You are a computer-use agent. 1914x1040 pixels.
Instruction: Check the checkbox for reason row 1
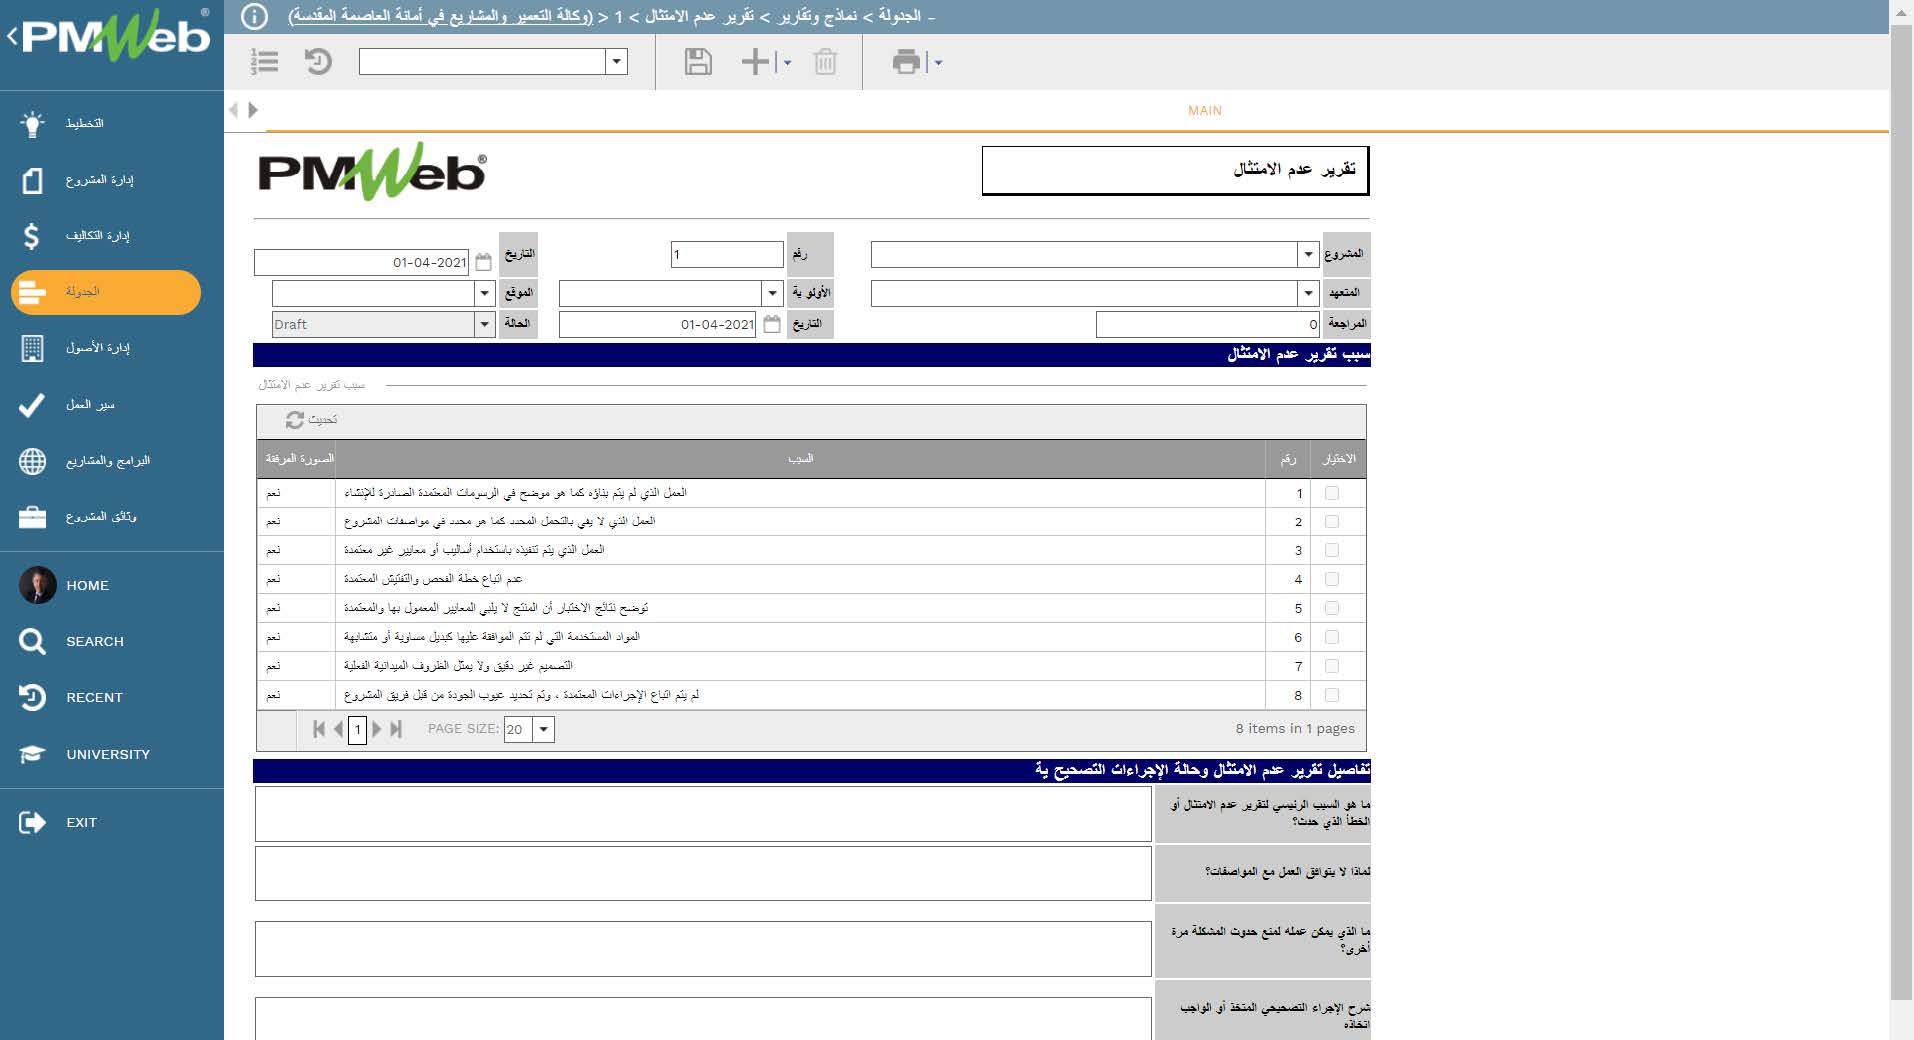click(1331, 493)
